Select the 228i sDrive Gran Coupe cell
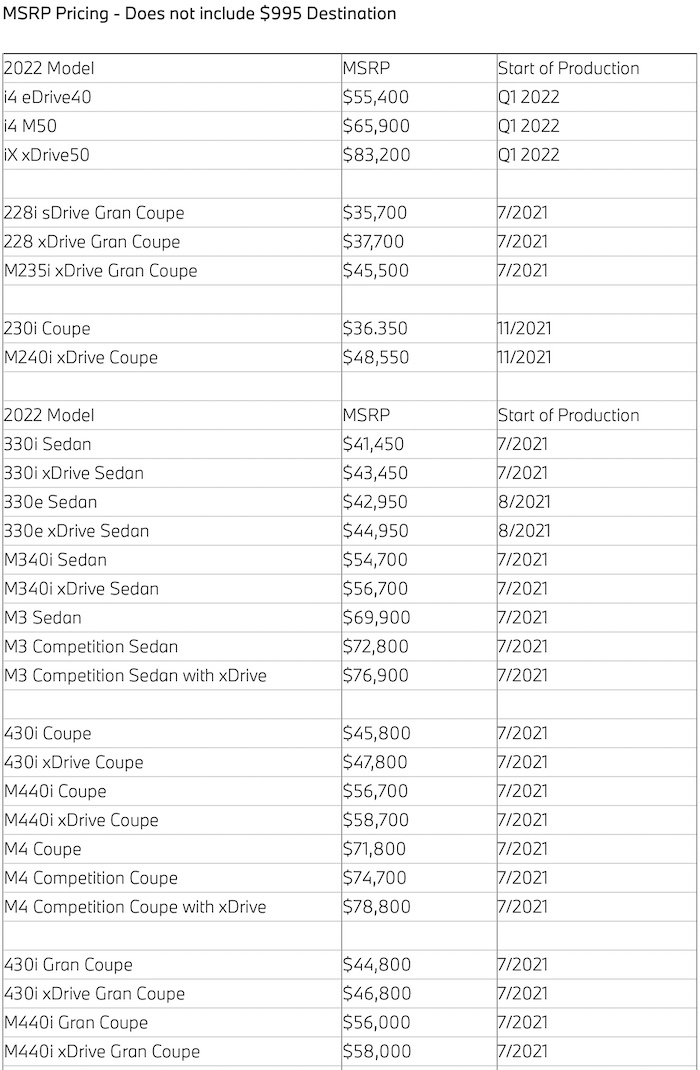This screenshot has height=1070, width=700. 94,213
